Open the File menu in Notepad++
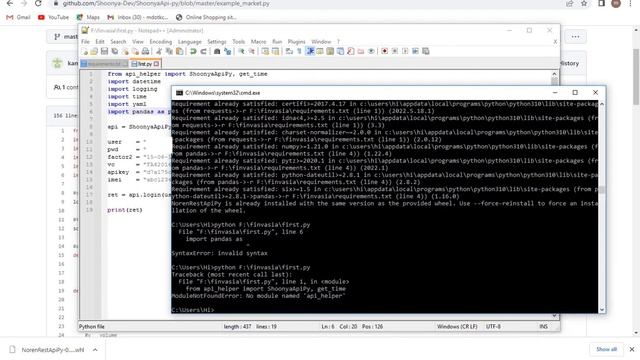The width and height of the screenshot is (640, 360). [x=85, y=42]
